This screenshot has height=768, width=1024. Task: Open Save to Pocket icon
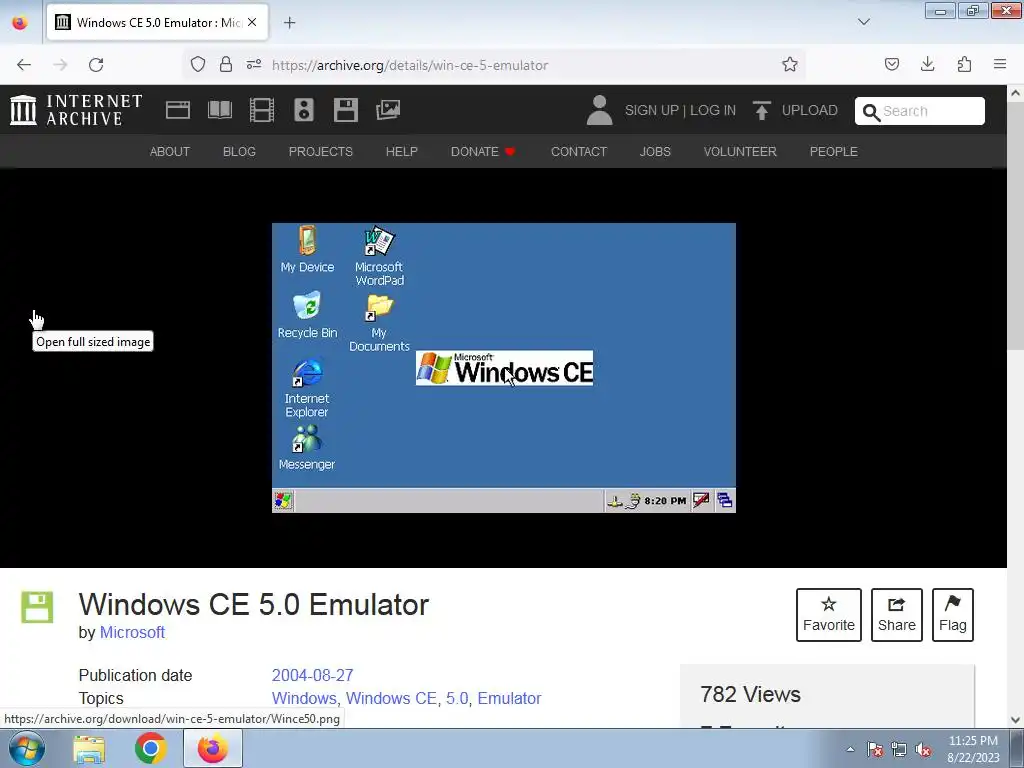click(x=891, y=65)
